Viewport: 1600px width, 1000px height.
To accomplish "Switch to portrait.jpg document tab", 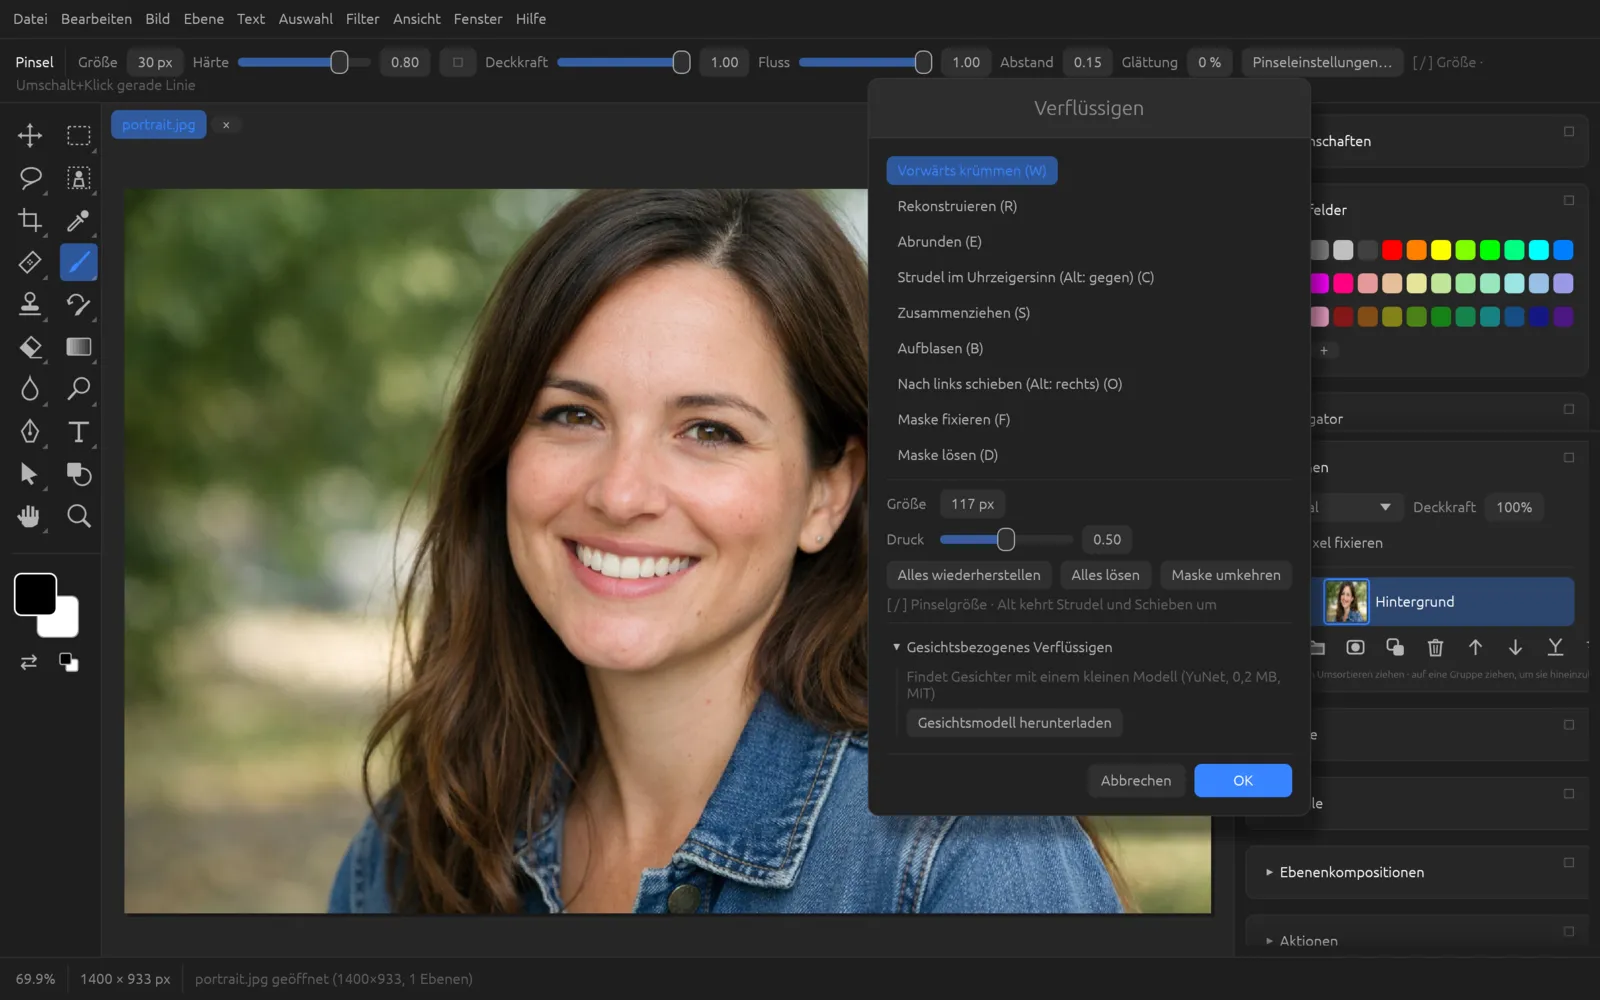I will tap(158, 125).
